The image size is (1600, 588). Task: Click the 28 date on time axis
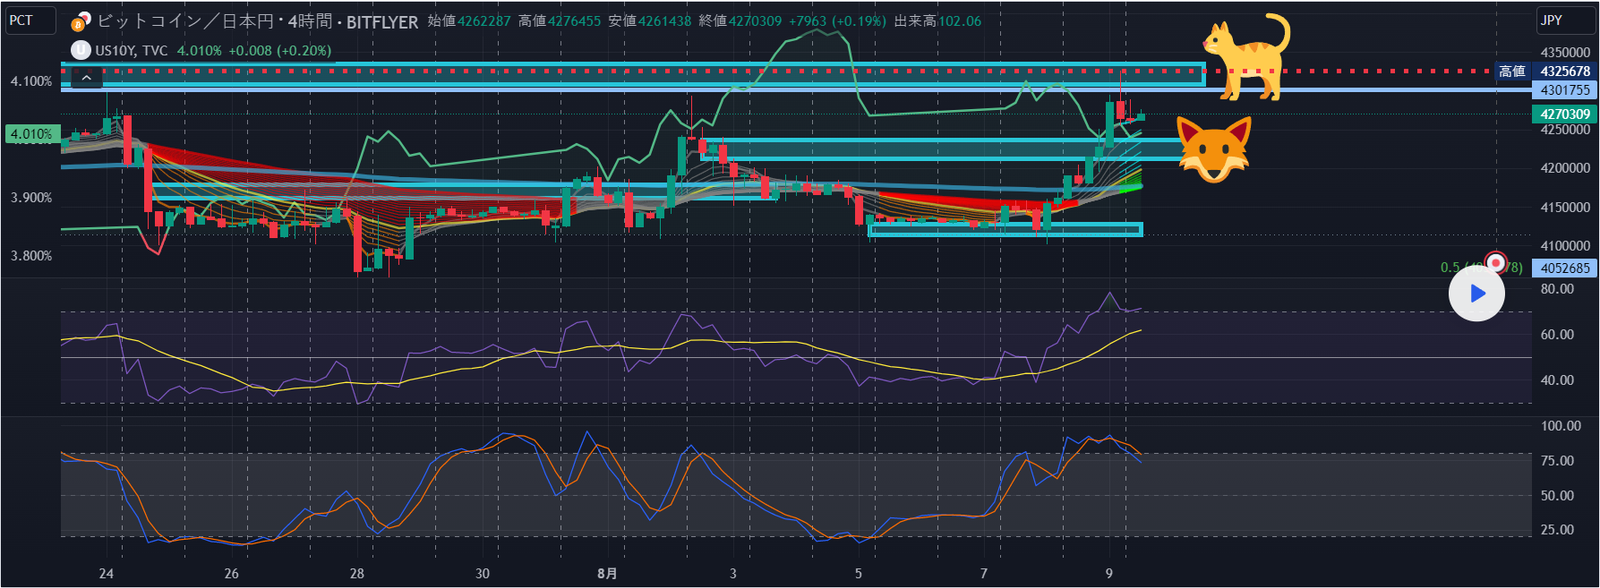(357, 573)
